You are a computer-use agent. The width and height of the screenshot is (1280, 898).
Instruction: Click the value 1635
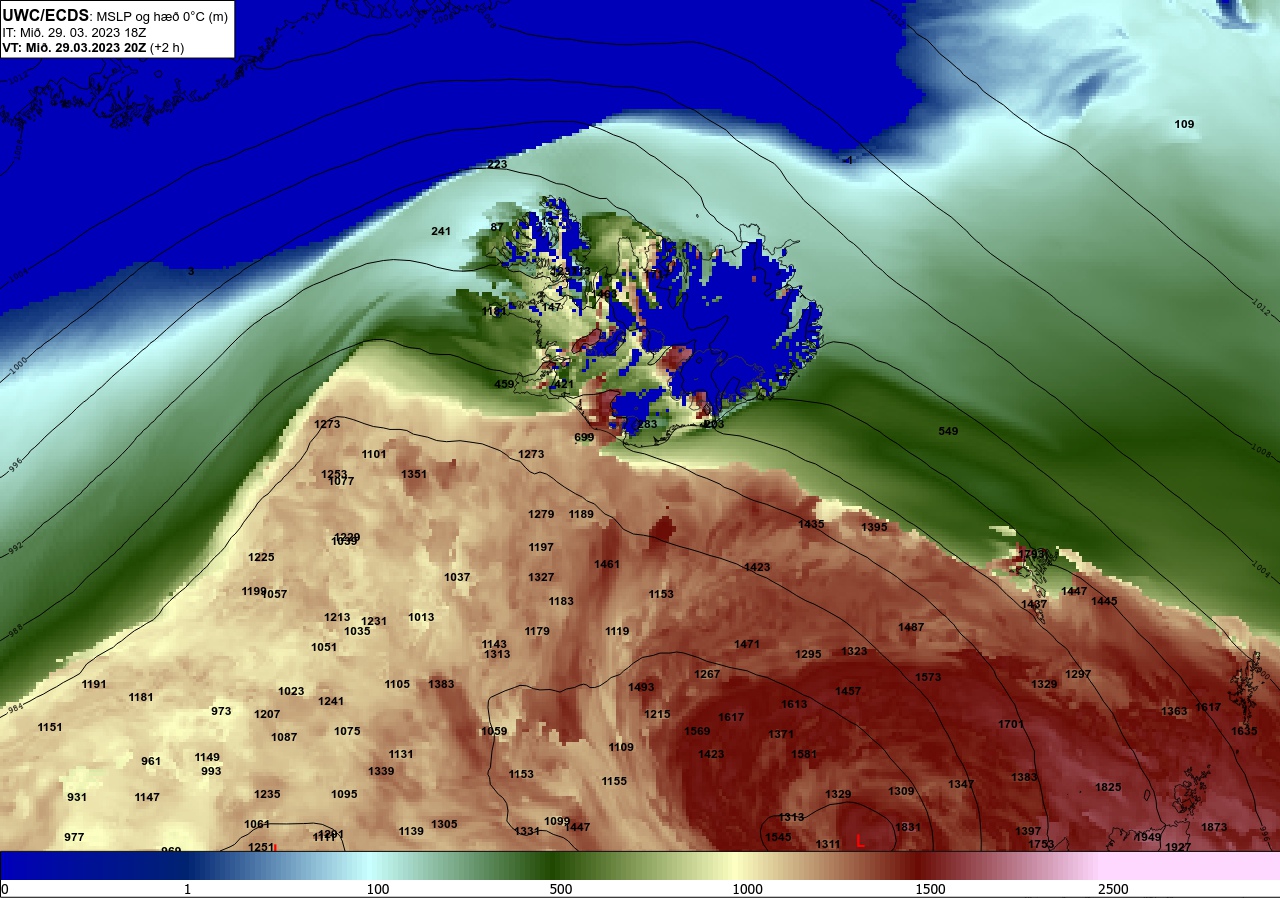pos(1244,731)
